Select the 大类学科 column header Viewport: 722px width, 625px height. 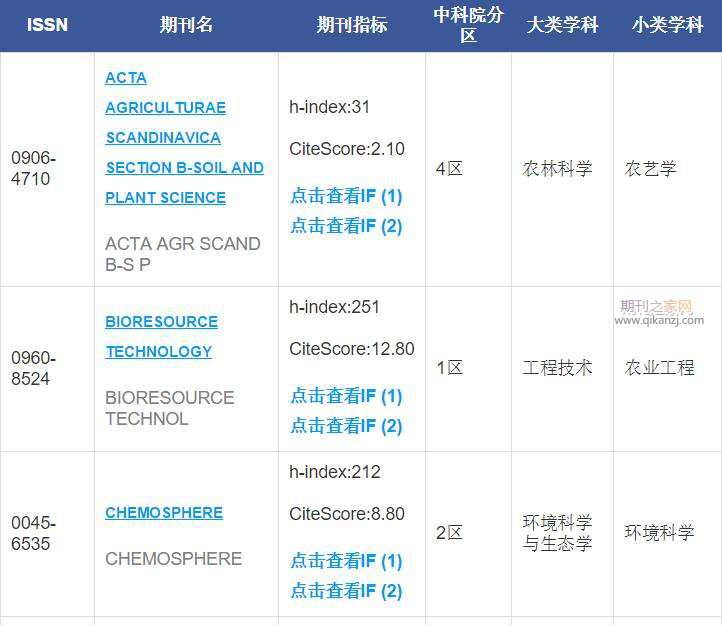(x=562, y=25)
